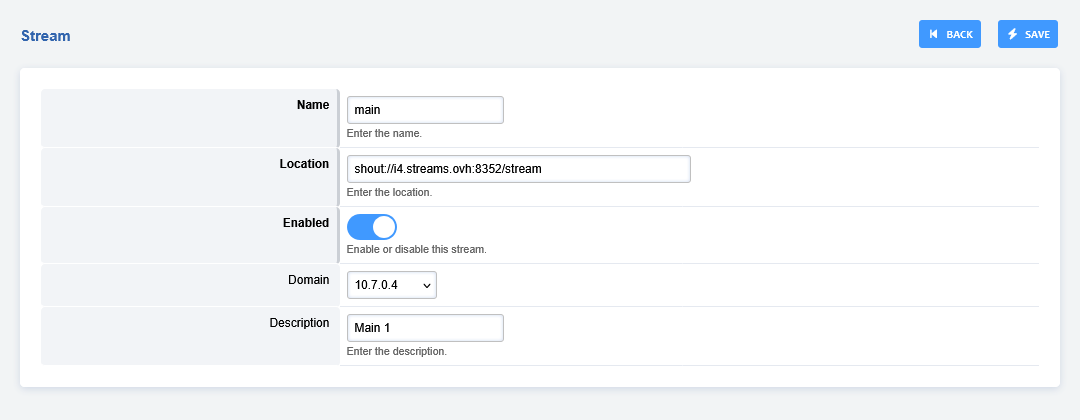
Task: Click the chevron arrow in Domain select
Action: [427, 286]
